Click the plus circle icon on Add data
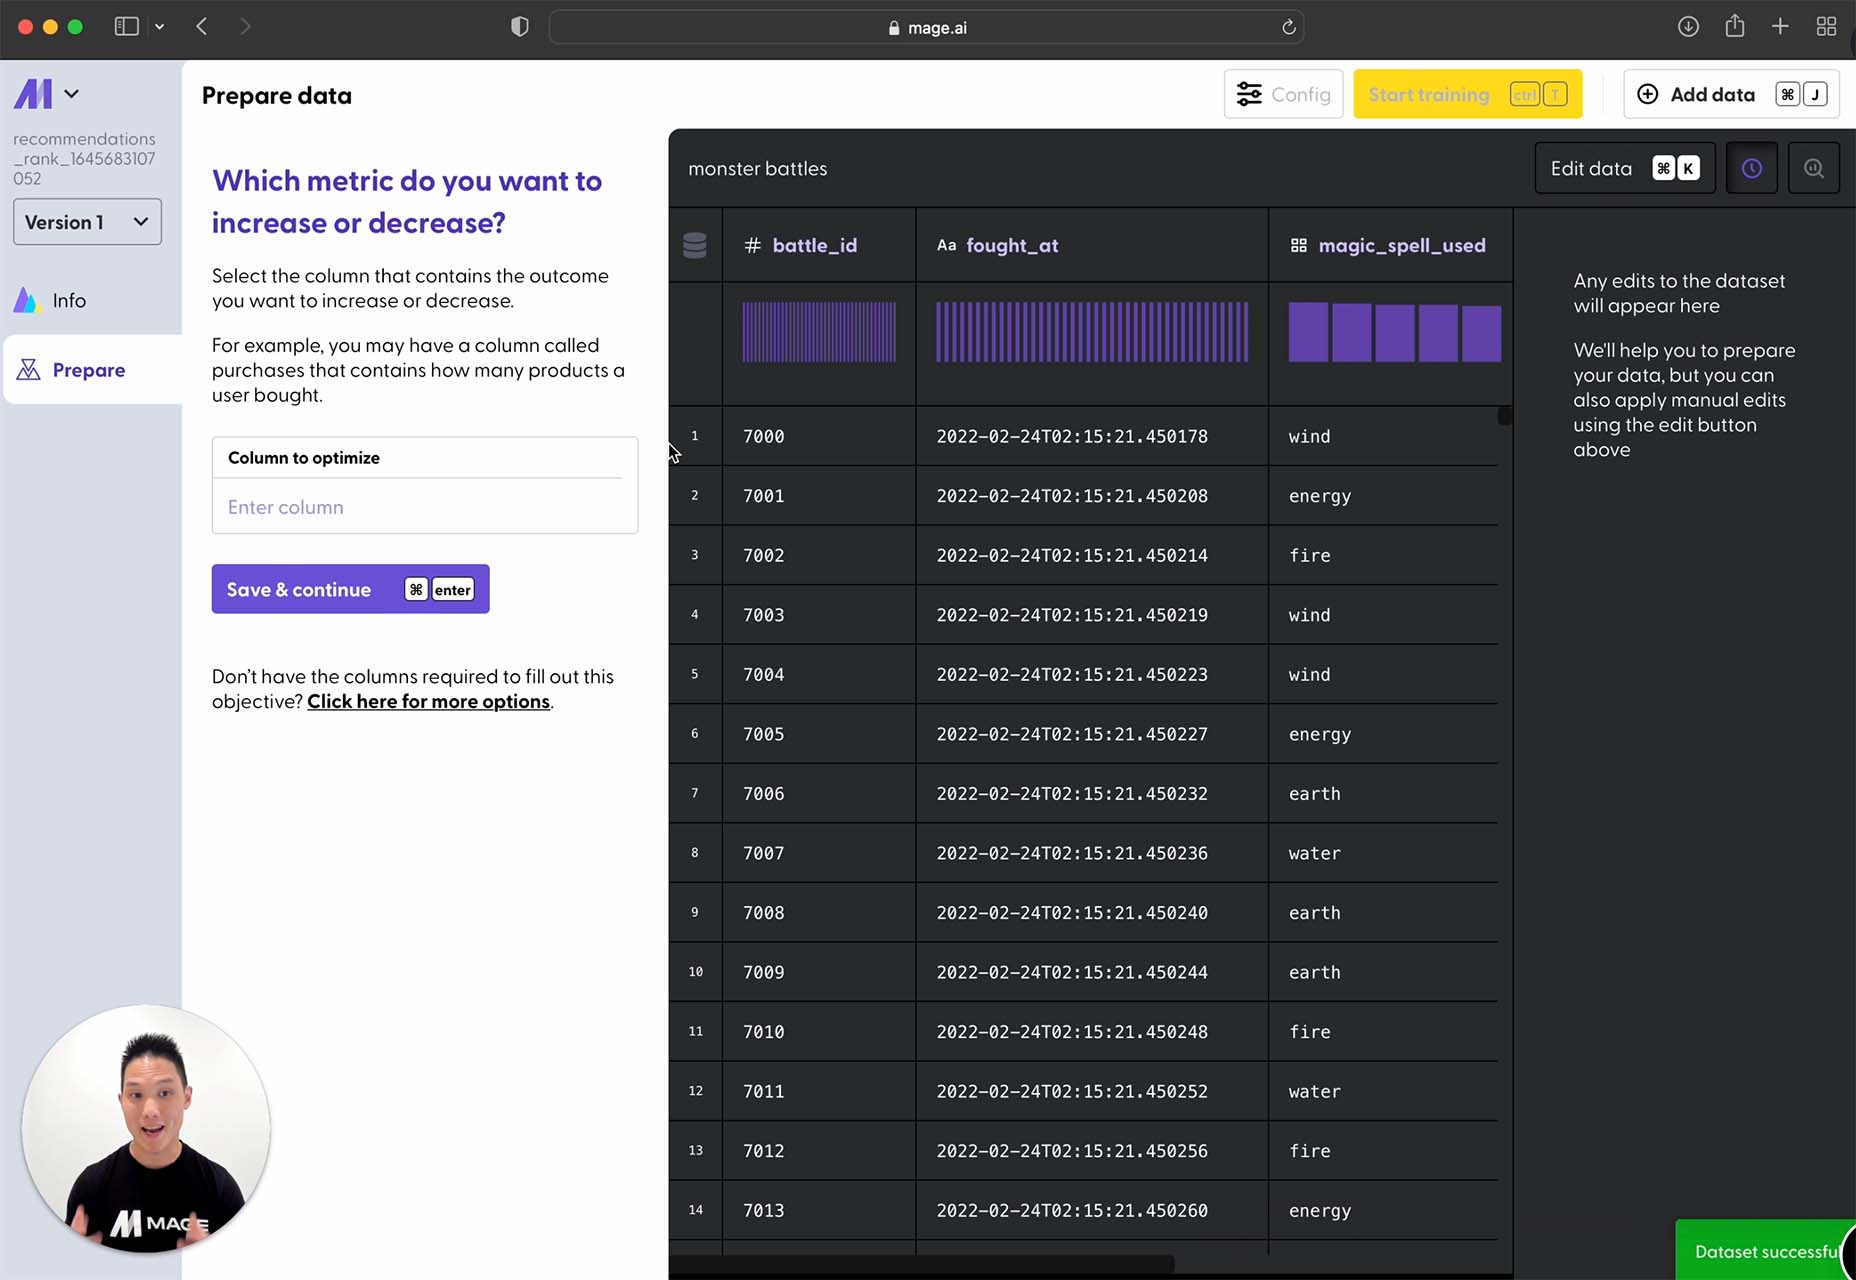Image resolution: width=1856 pixels, height=1280 pixels. point(1647,94)
